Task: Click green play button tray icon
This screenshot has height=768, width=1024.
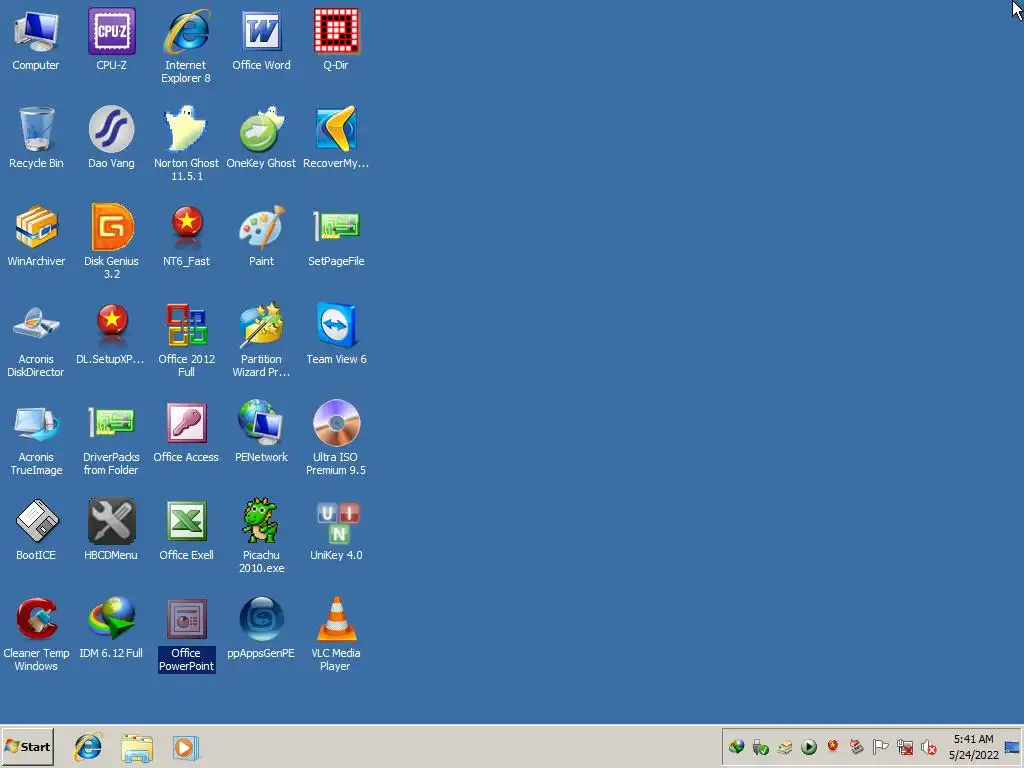Action: point(808,747)
